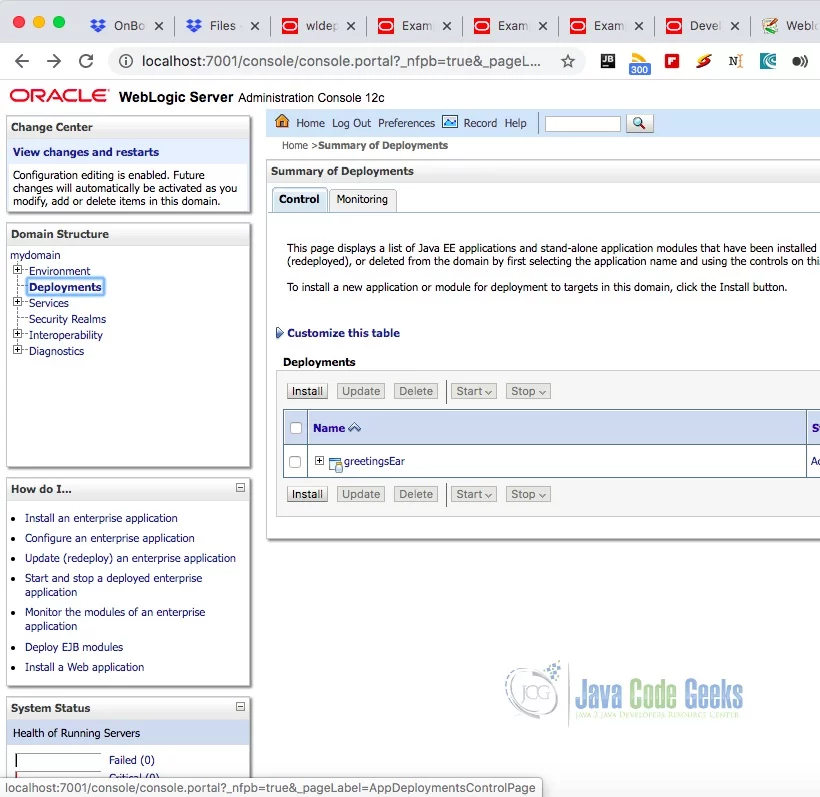Switch to the OnBo browser tab

pos(129,26)
